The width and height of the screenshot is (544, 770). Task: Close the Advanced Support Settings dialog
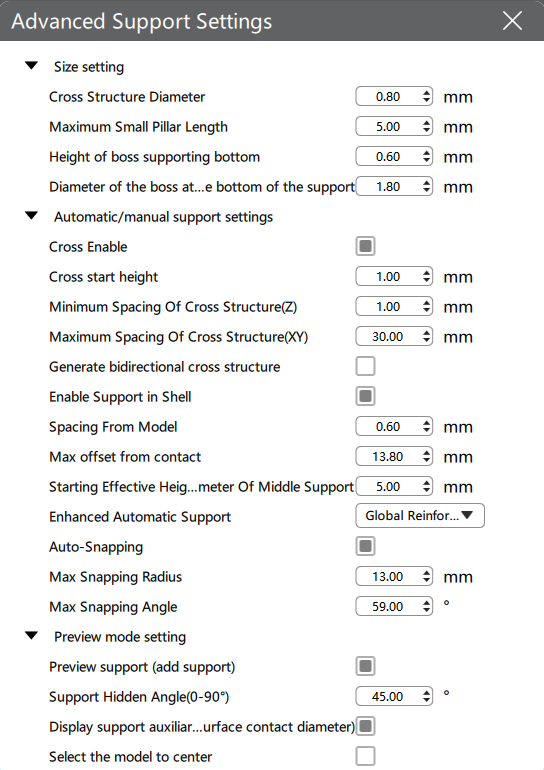(512, 21)
